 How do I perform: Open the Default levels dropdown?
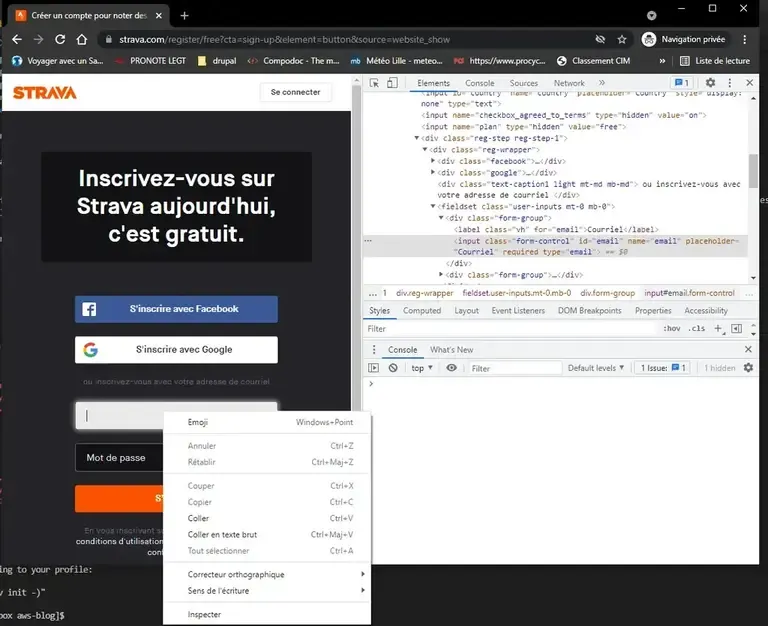click(x=597, y=368)
